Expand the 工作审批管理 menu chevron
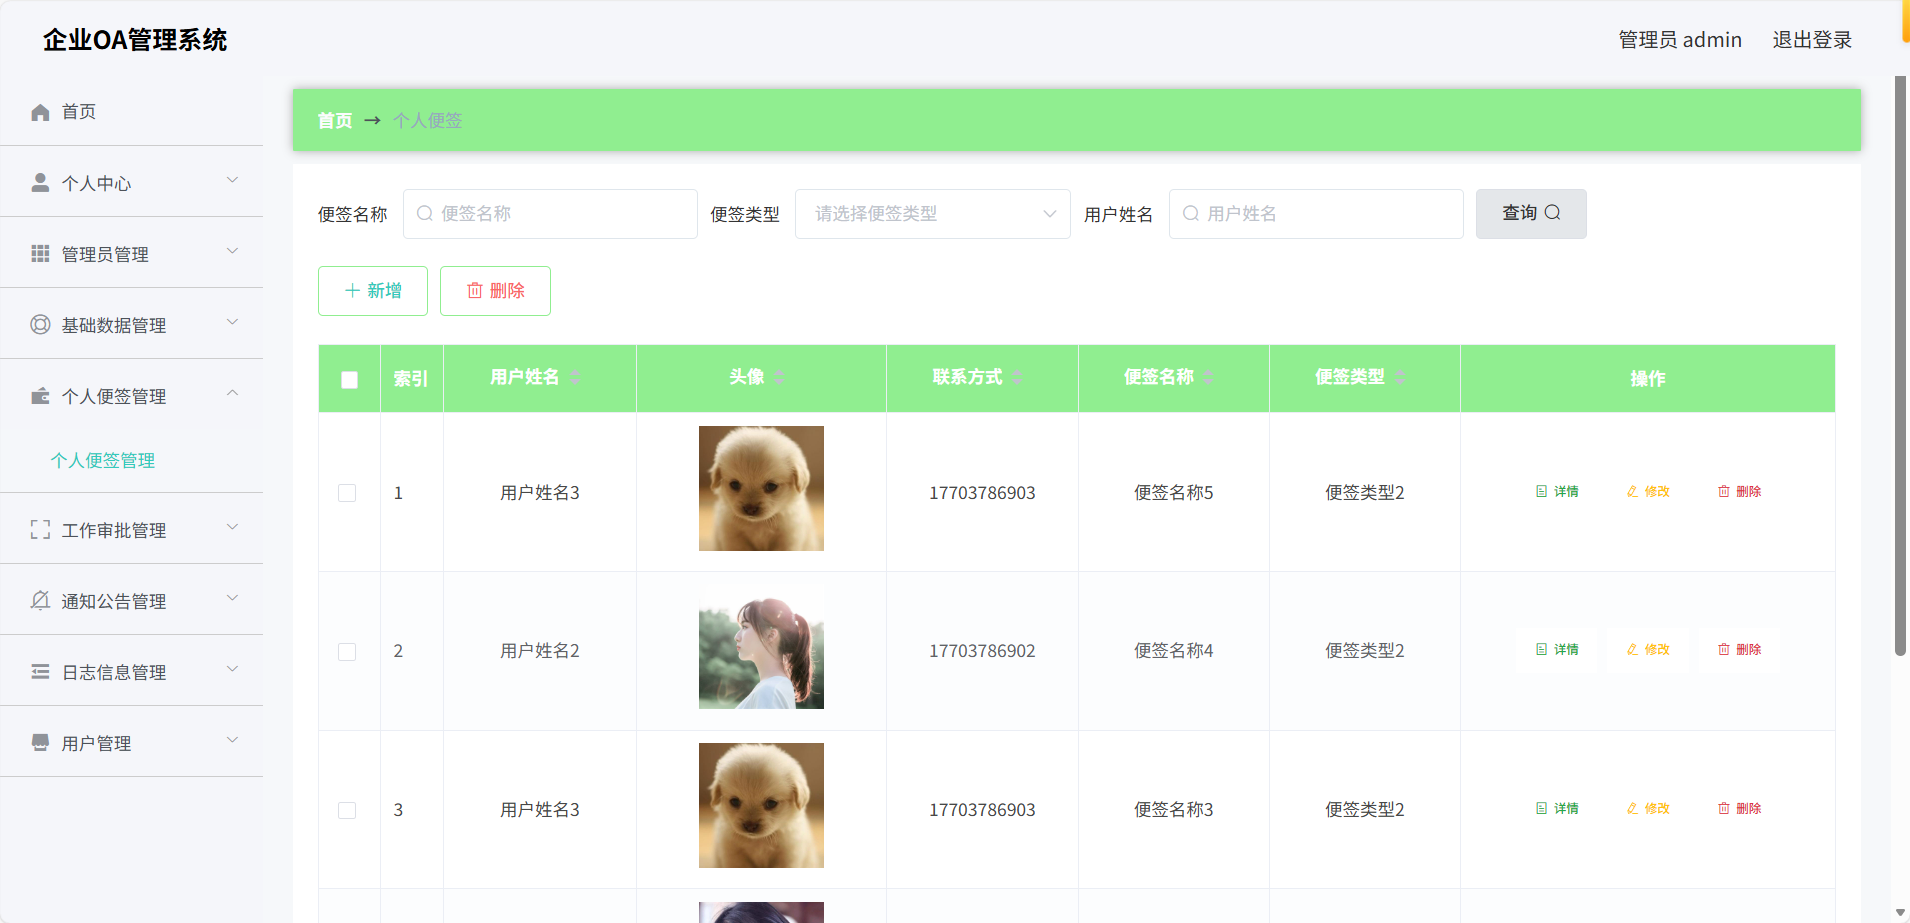1910x923 pixels. (x=232, y=527)
